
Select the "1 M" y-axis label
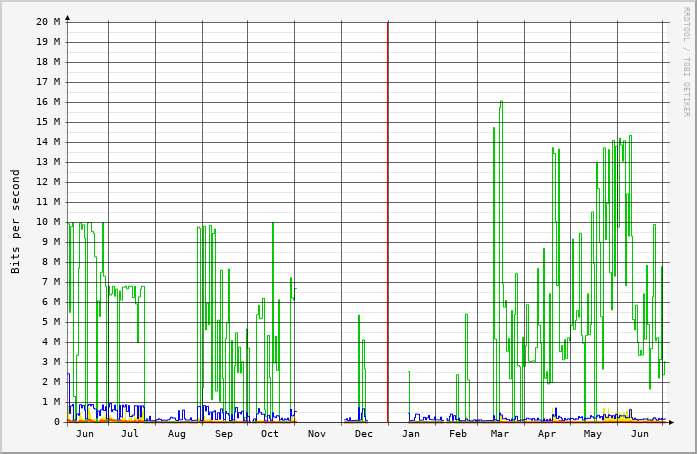coord(51,402)
